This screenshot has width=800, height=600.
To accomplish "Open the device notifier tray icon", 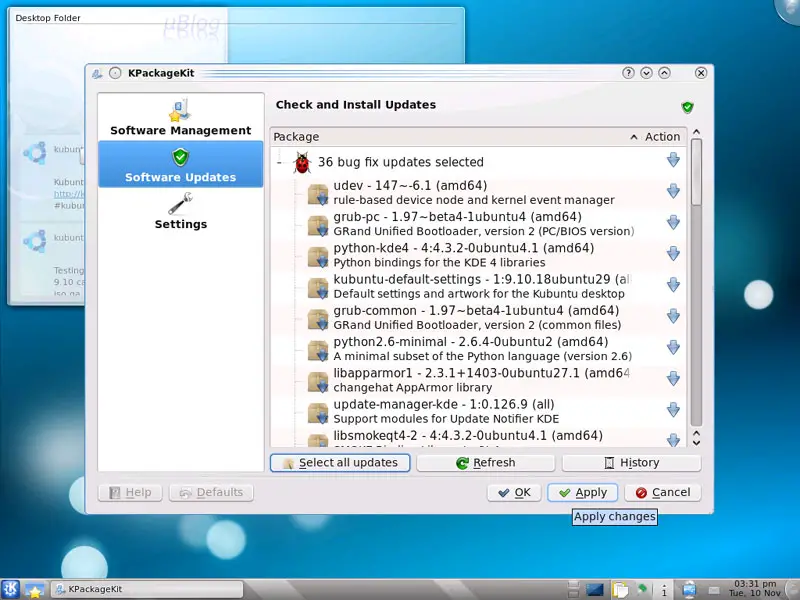I will 689,590.
